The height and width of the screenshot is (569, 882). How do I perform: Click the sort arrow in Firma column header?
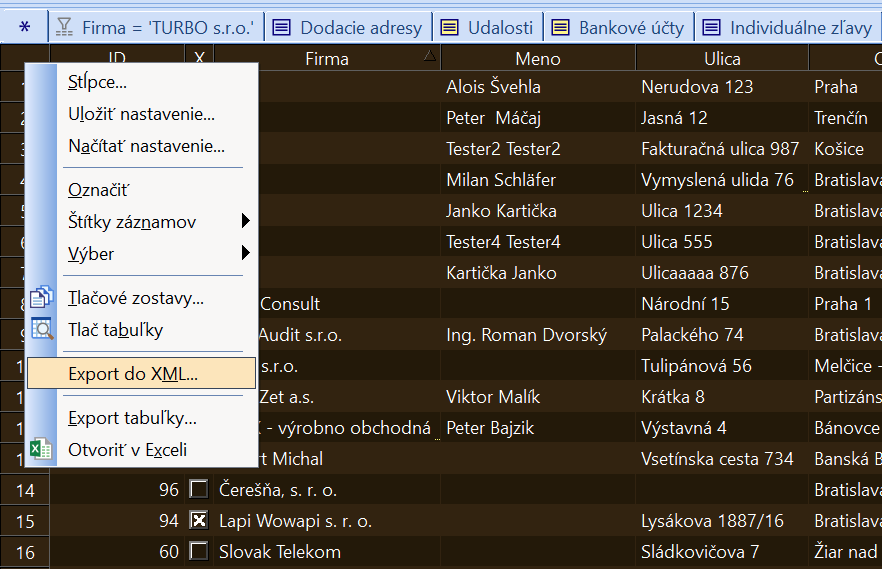430,56
